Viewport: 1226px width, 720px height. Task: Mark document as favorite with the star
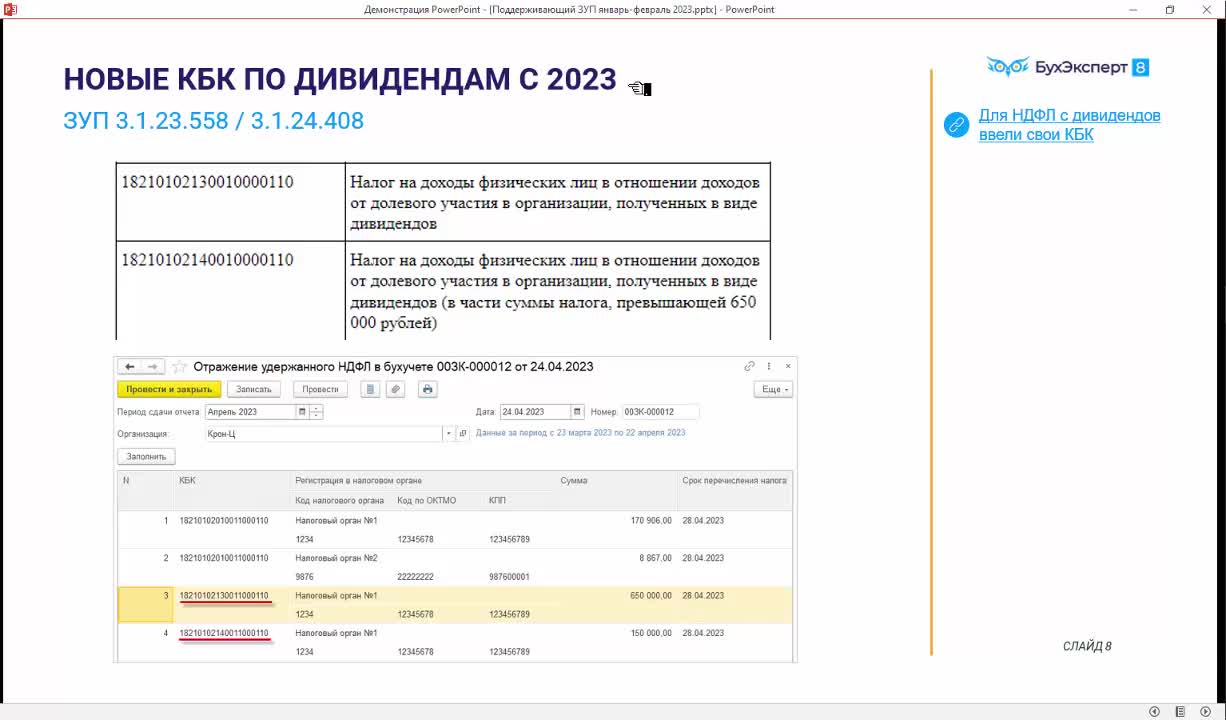pos(180,367)
